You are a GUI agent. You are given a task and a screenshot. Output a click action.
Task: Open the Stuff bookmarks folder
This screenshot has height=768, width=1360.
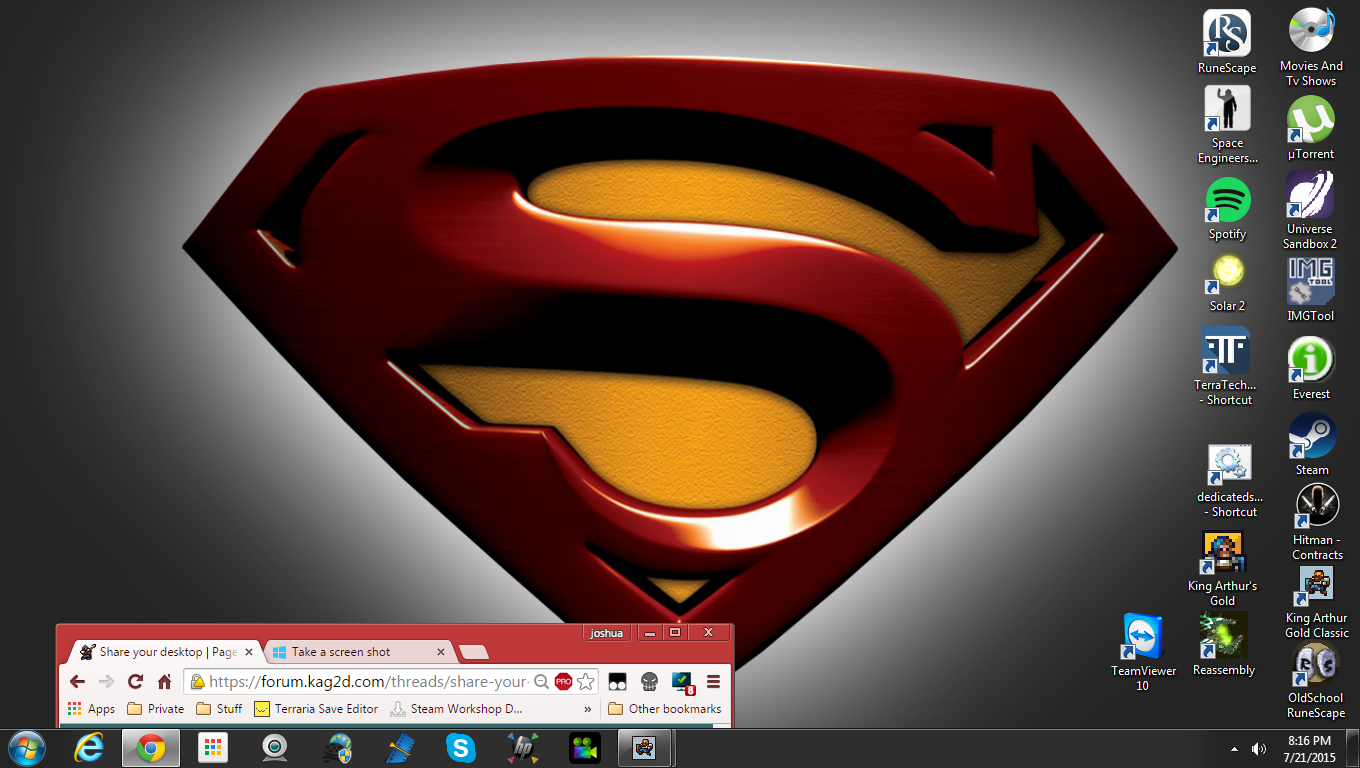[x=219, y=709]
